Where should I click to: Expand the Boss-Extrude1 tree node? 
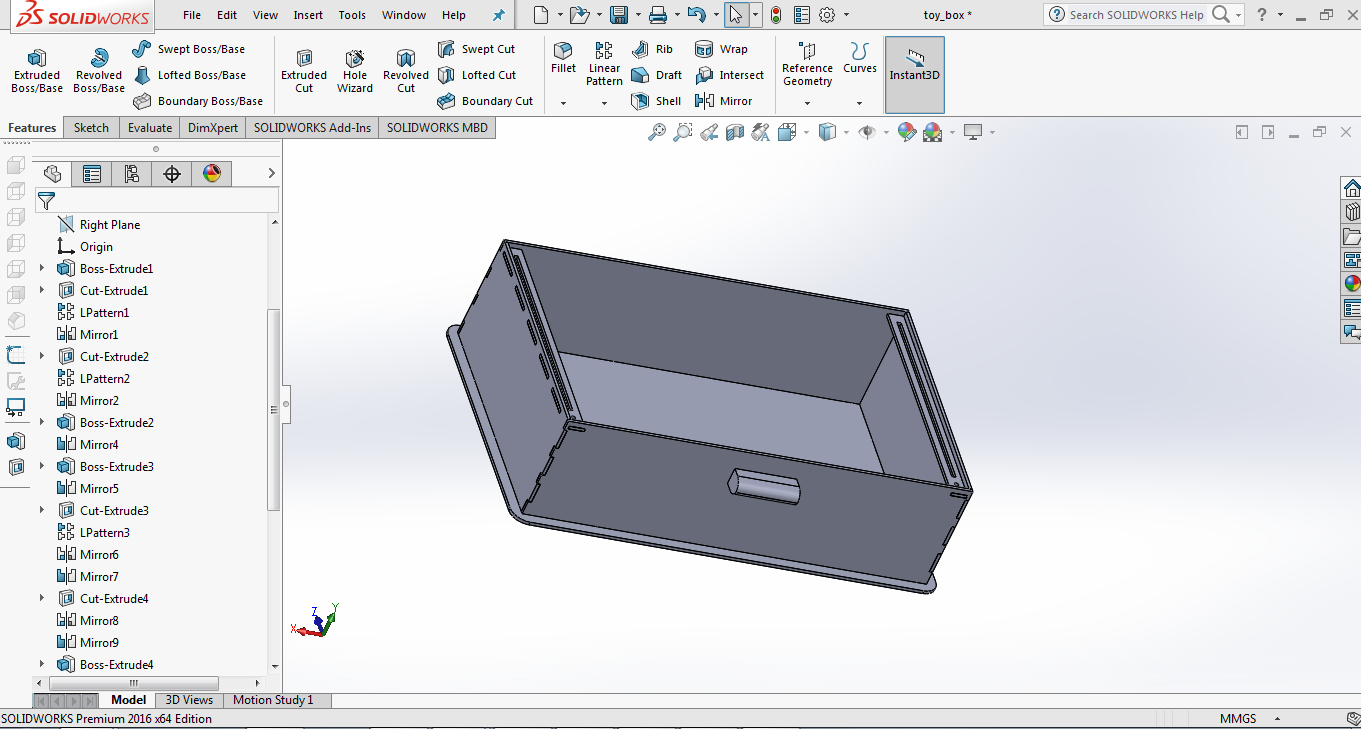click(x=42, y=268)
